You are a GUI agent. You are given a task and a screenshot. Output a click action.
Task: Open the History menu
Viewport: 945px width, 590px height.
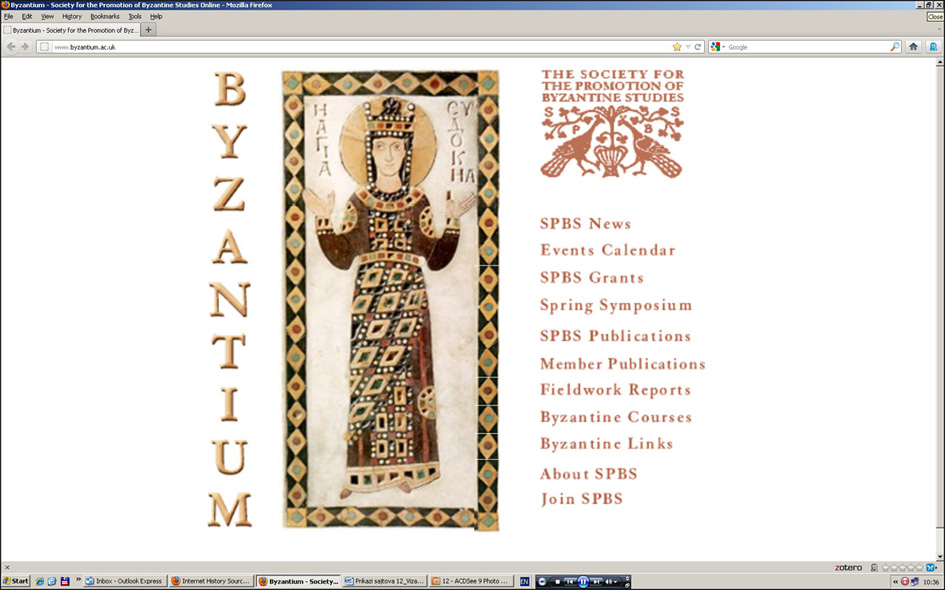(72, 17)
